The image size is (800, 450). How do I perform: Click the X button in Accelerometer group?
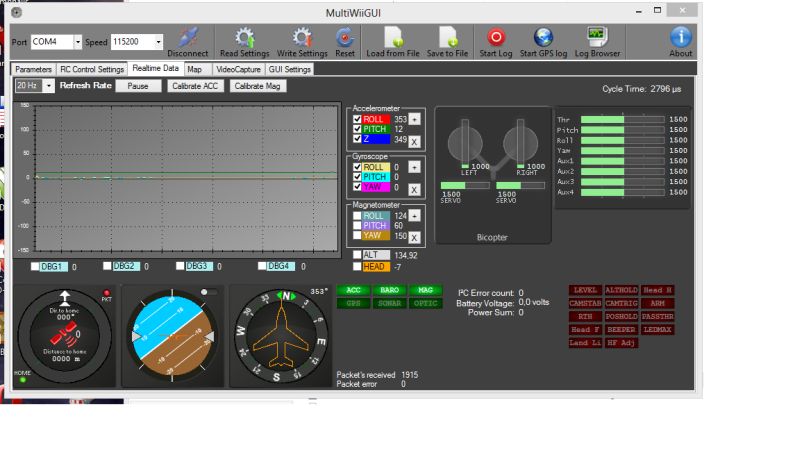coord(414,142)
